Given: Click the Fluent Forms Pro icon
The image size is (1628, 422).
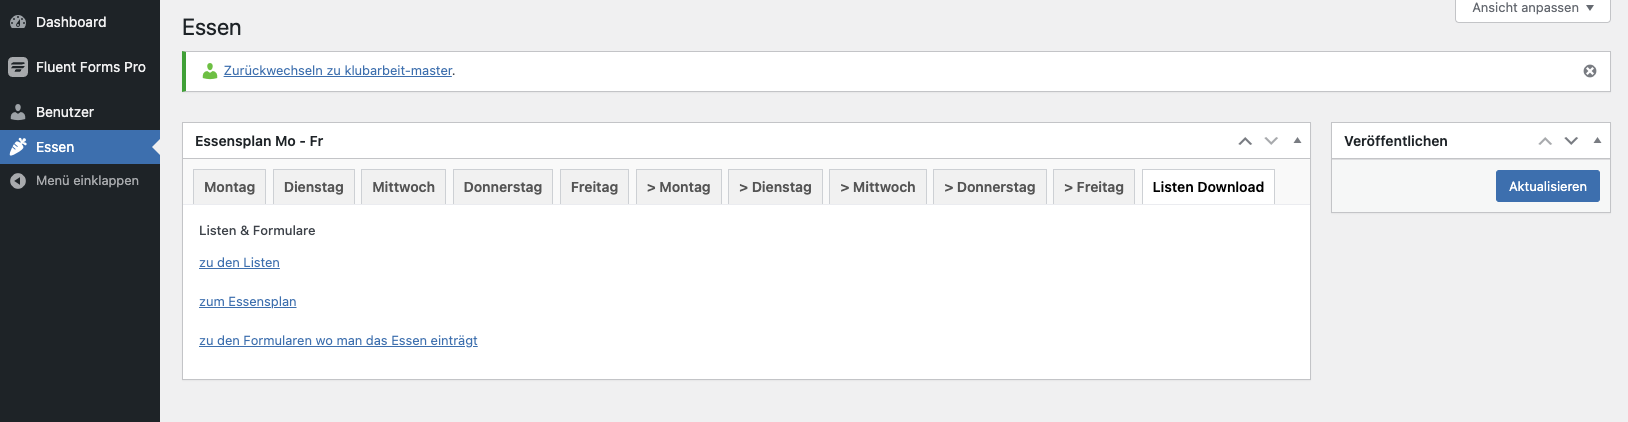Looking at the screenshot, I should [18, 67].
